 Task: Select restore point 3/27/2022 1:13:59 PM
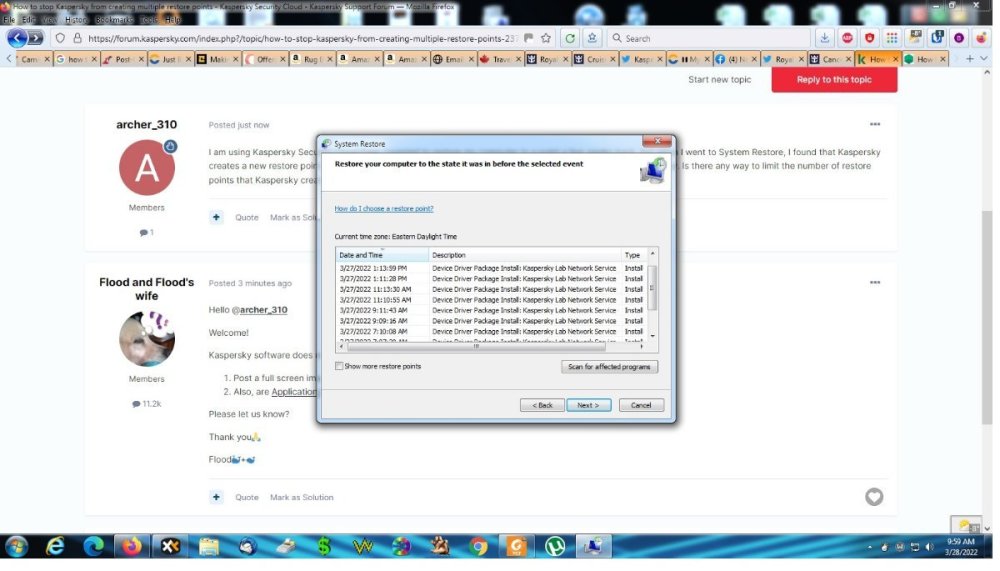tap(491, 269)
